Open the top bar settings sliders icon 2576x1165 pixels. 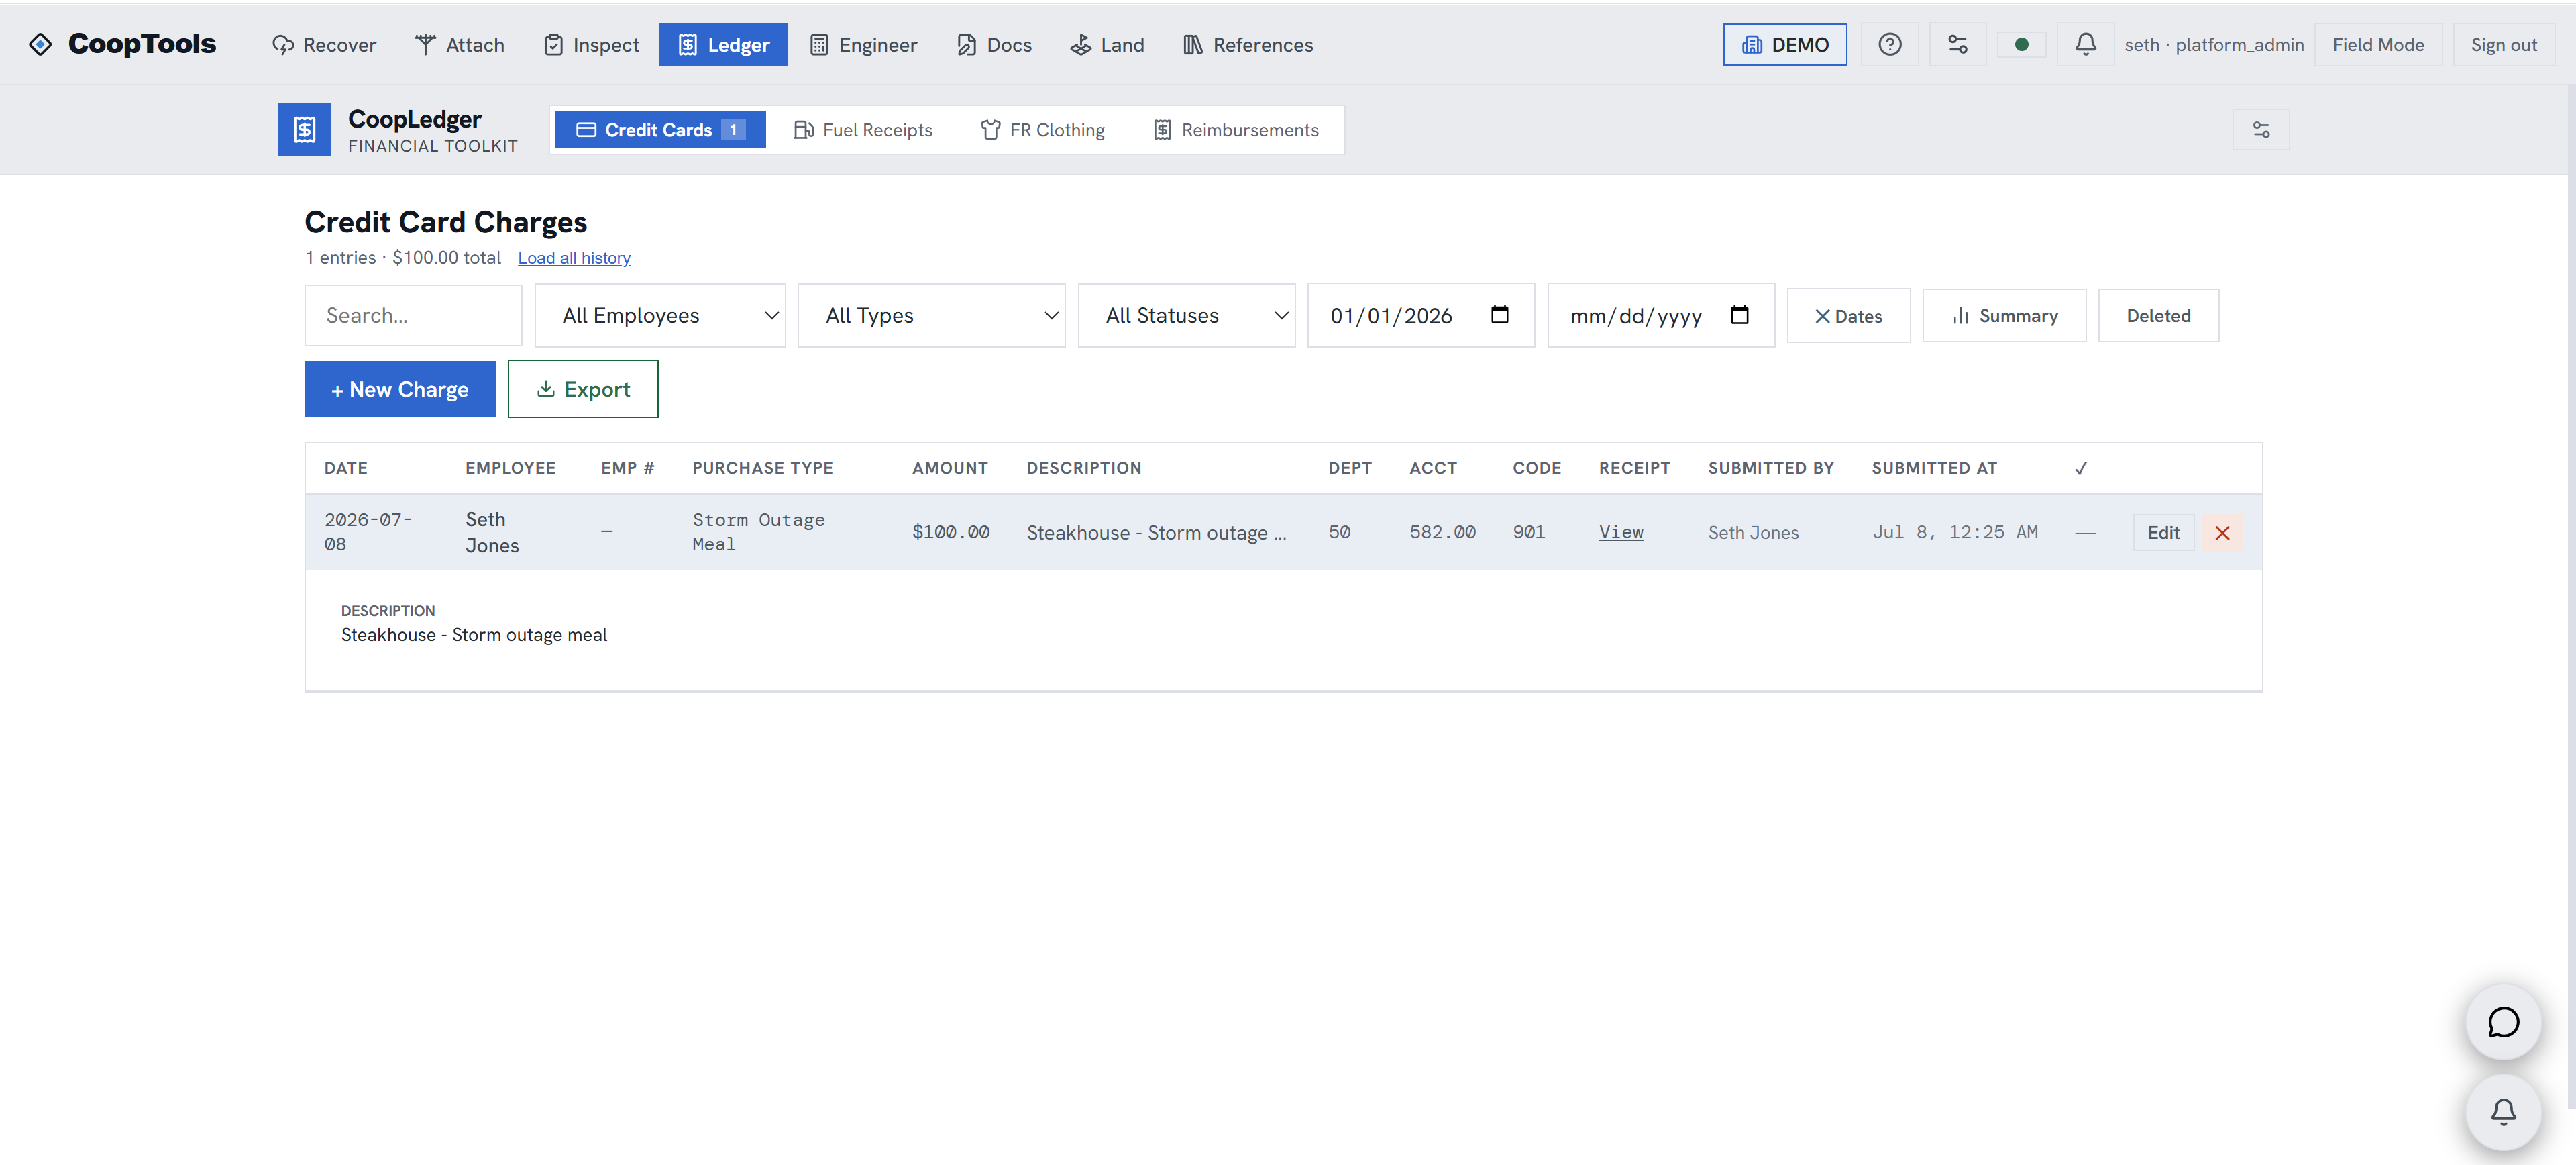pyautogui.click(x=1957, y=44)
